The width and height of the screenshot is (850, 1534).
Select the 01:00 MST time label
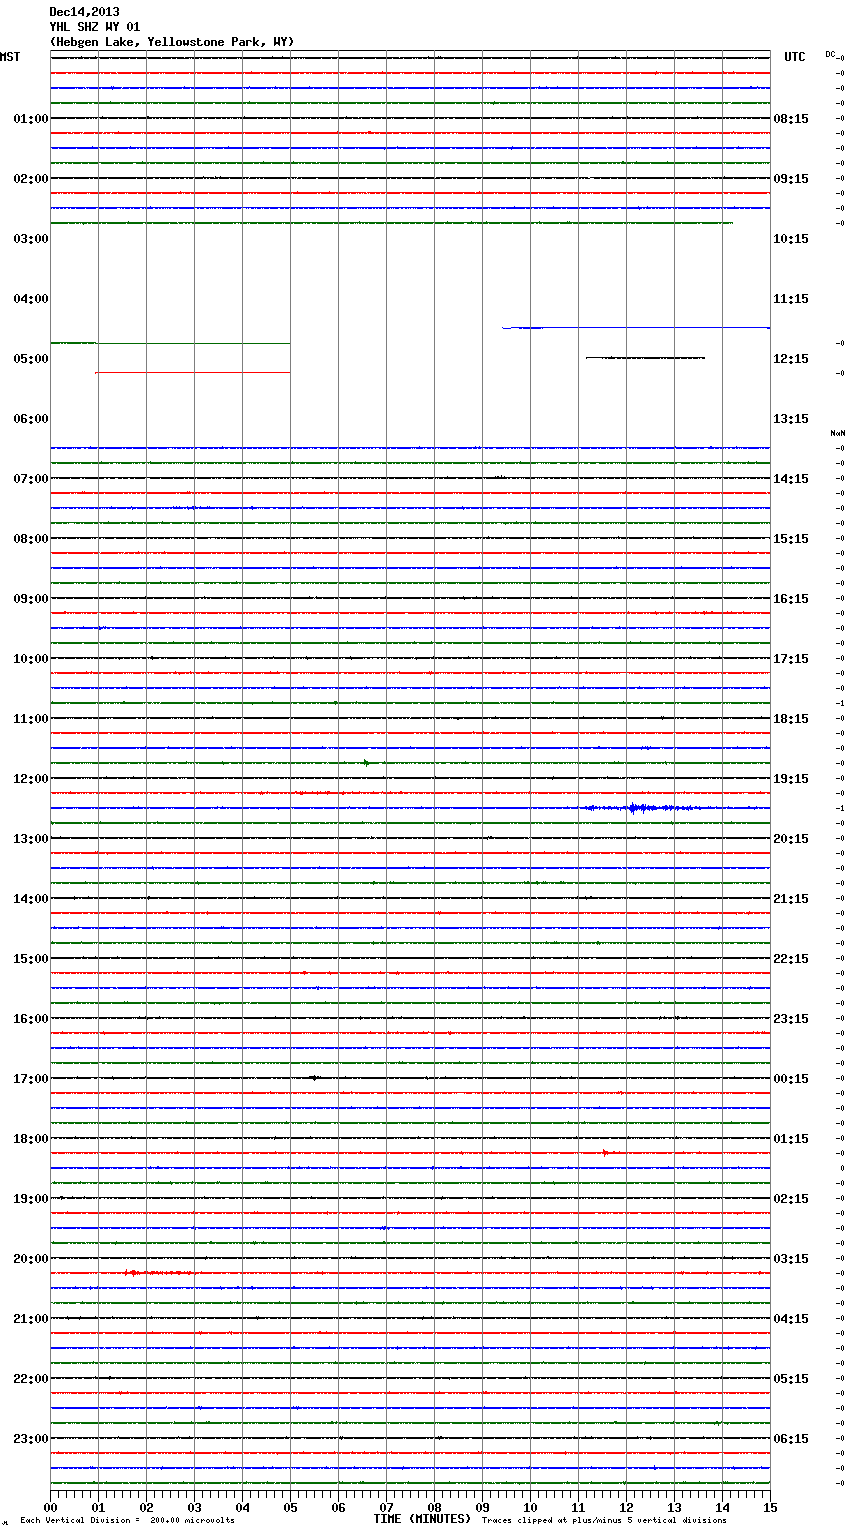(x=30, y=119)
